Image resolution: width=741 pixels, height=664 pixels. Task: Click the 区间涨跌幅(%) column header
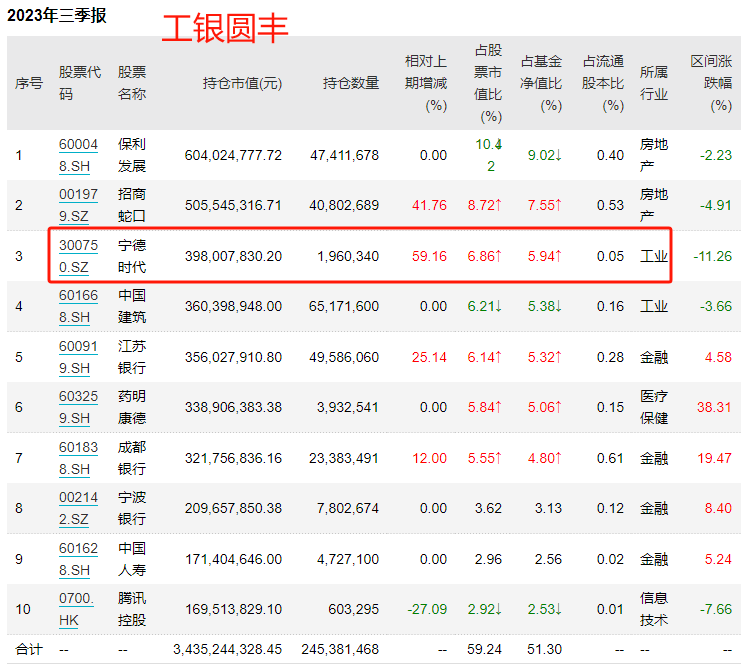click(711, 83)
